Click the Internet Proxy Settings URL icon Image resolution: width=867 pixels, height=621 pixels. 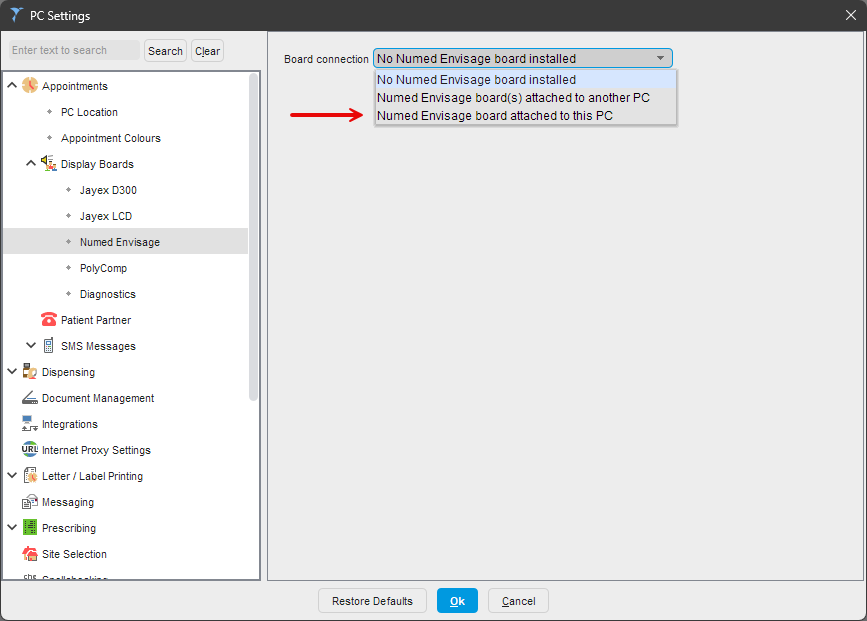(30, 450)
